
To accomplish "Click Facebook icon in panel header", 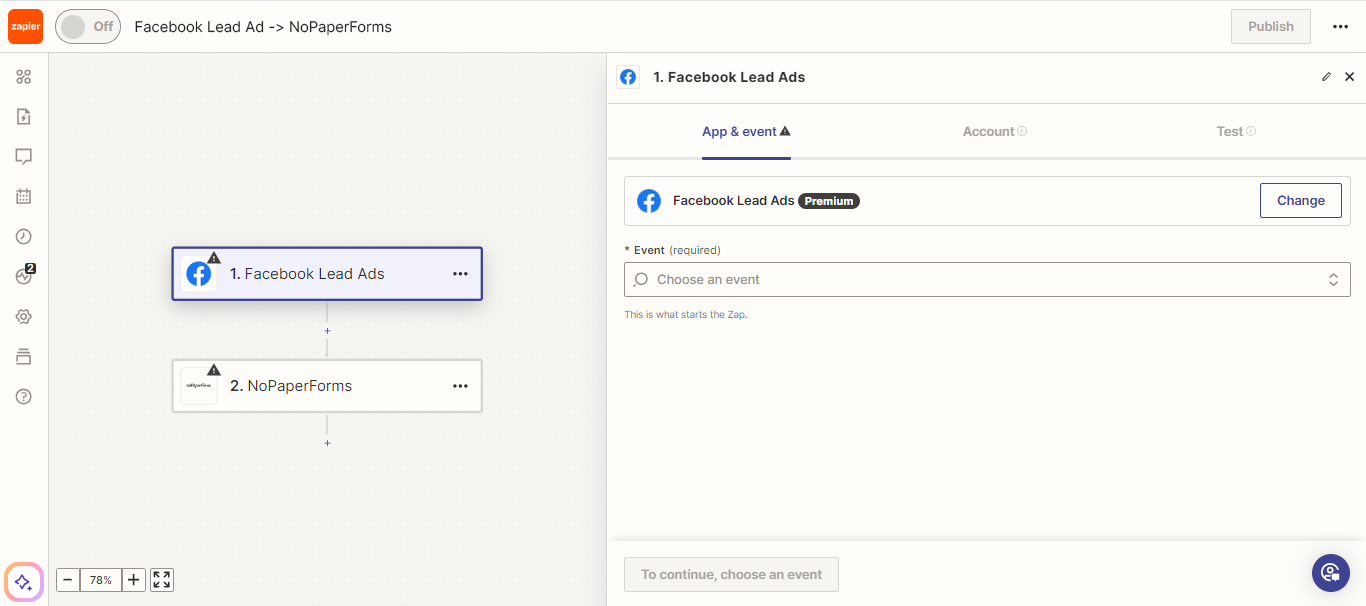I will click(628, 77).
